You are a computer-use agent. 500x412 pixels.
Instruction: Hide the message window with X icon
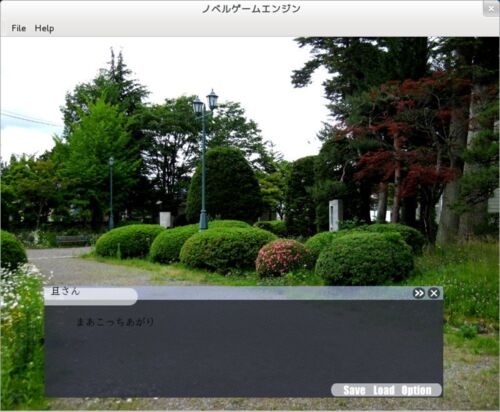[434, 293]
